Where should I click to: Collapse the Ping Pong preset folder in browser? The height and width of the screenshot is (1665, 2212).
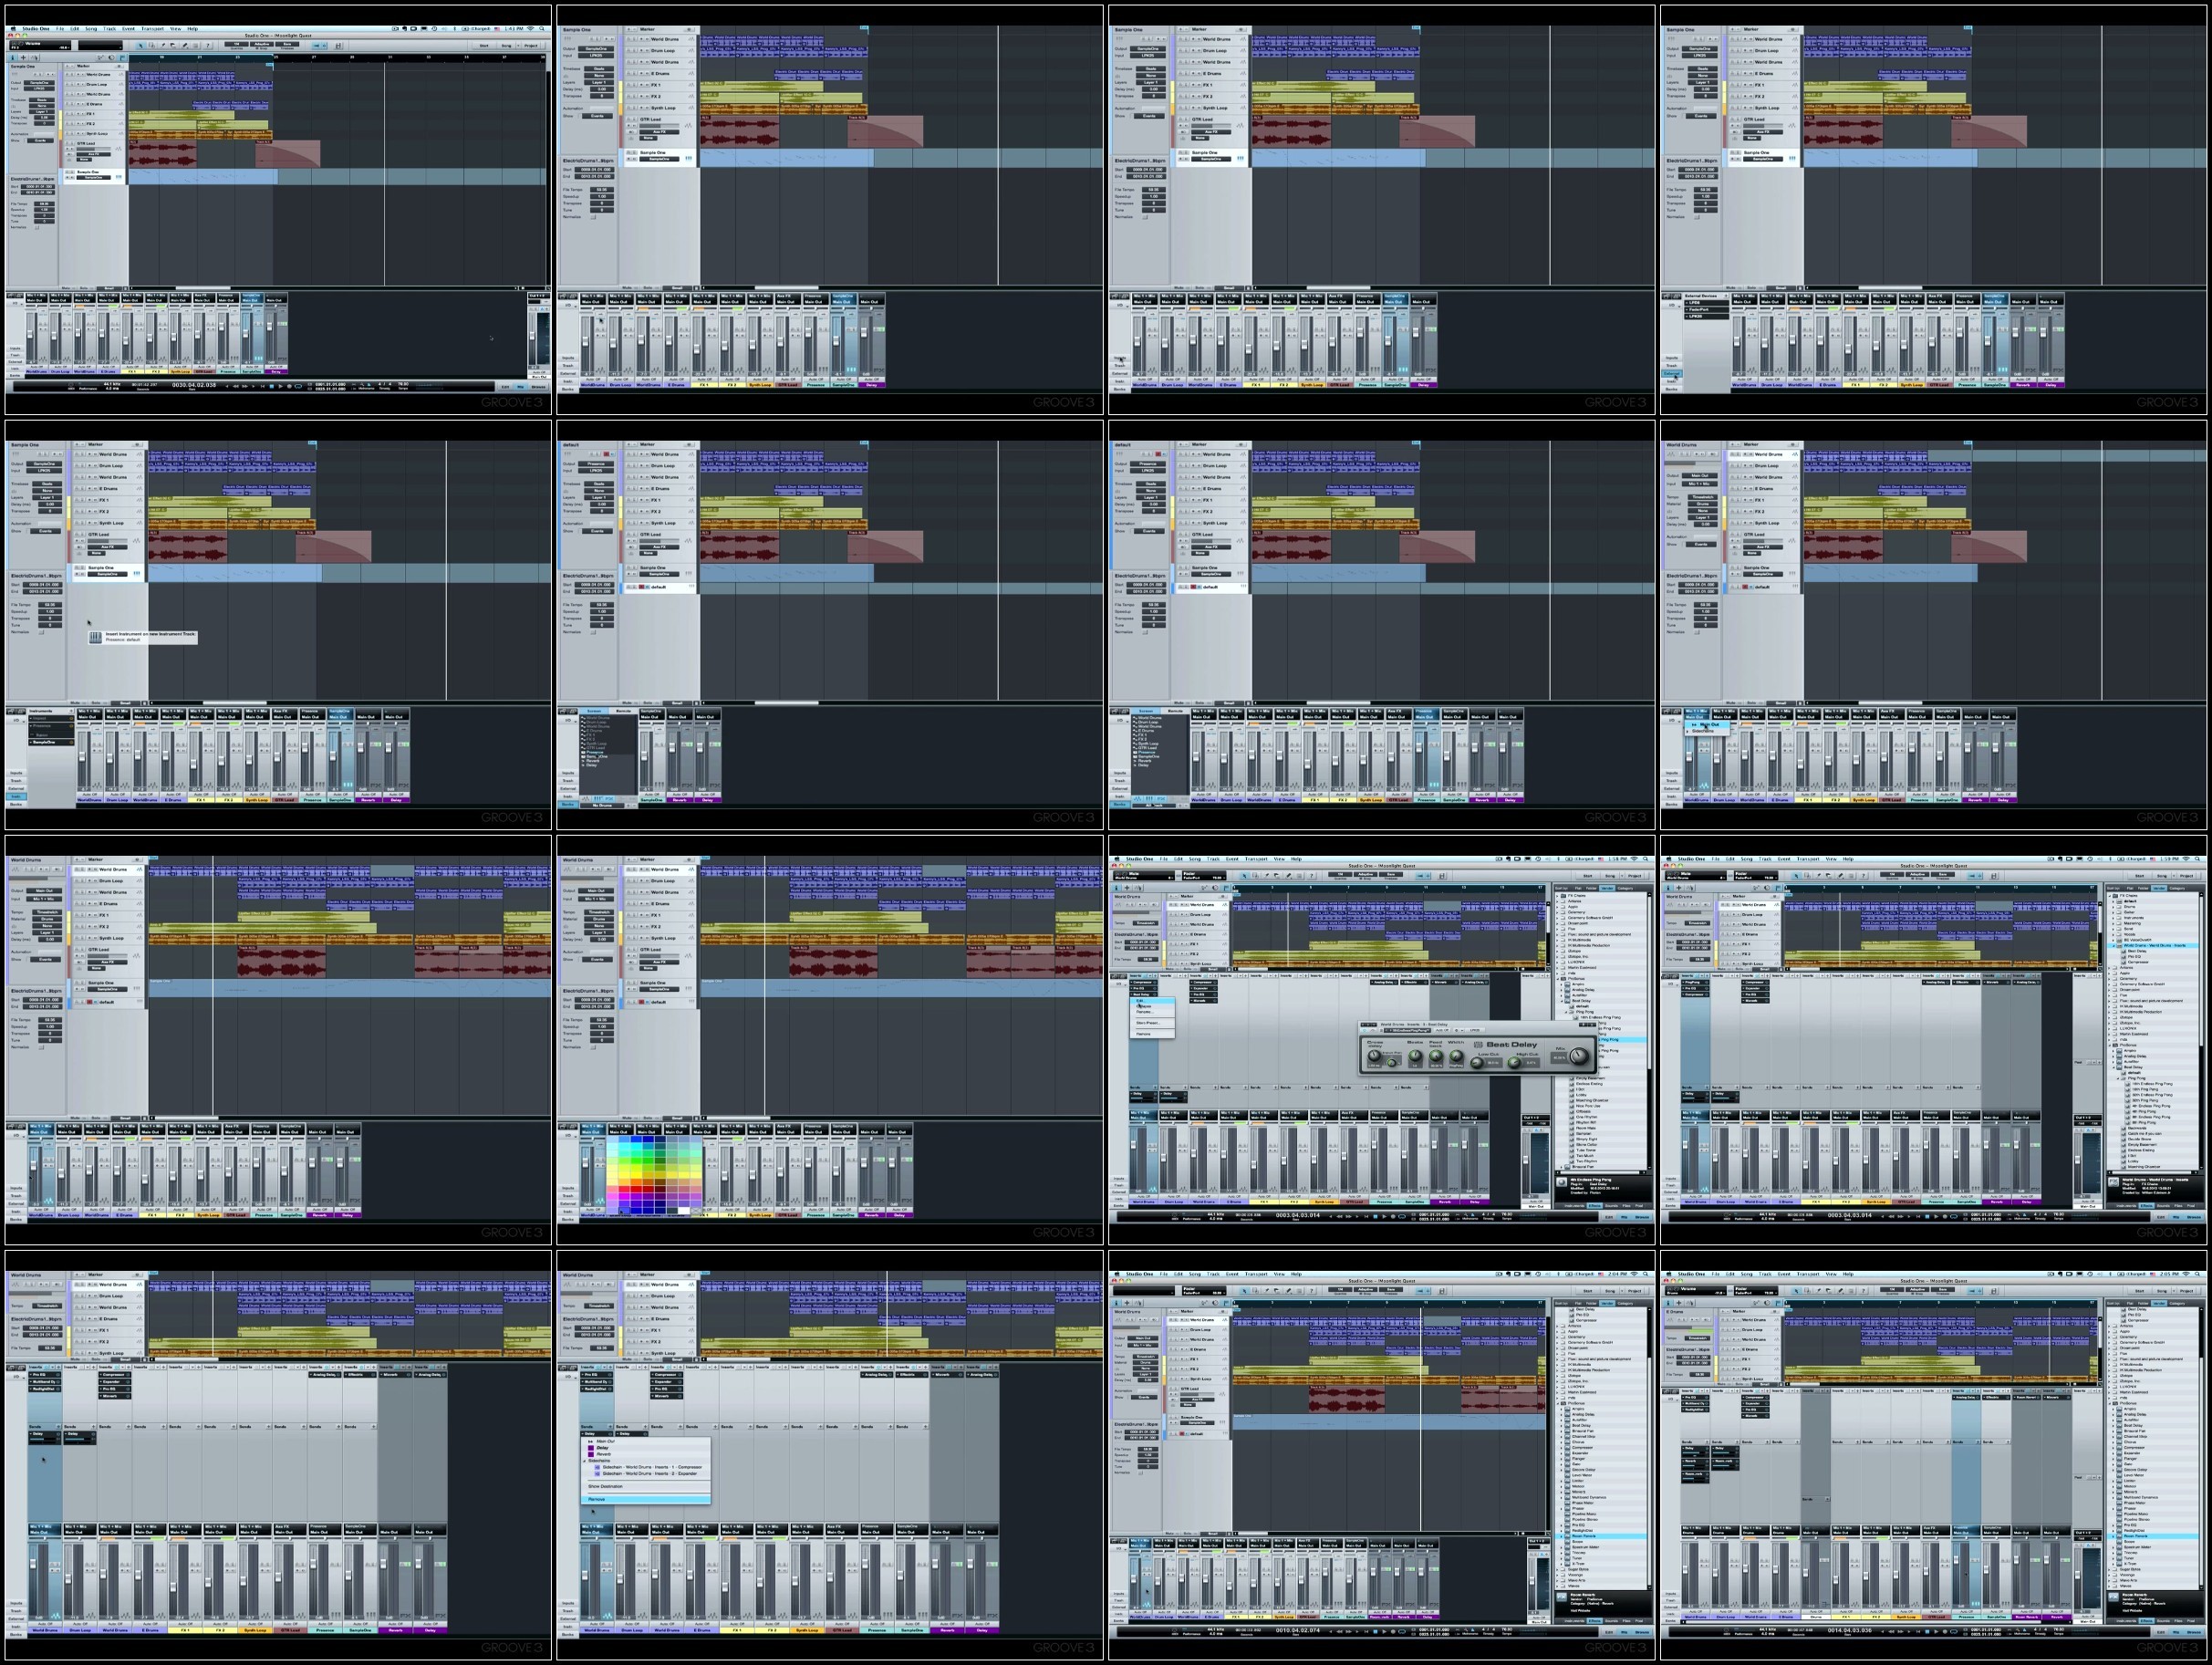pos(1566,1012)
